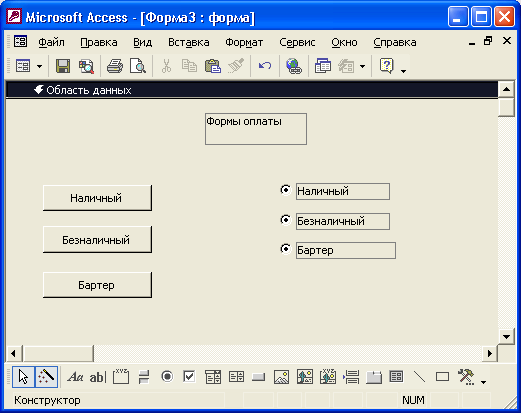Toggle the Control Wizards wand tool
Image resolution: width=521 pixels, height=413 pixels.
pos(46,377)
